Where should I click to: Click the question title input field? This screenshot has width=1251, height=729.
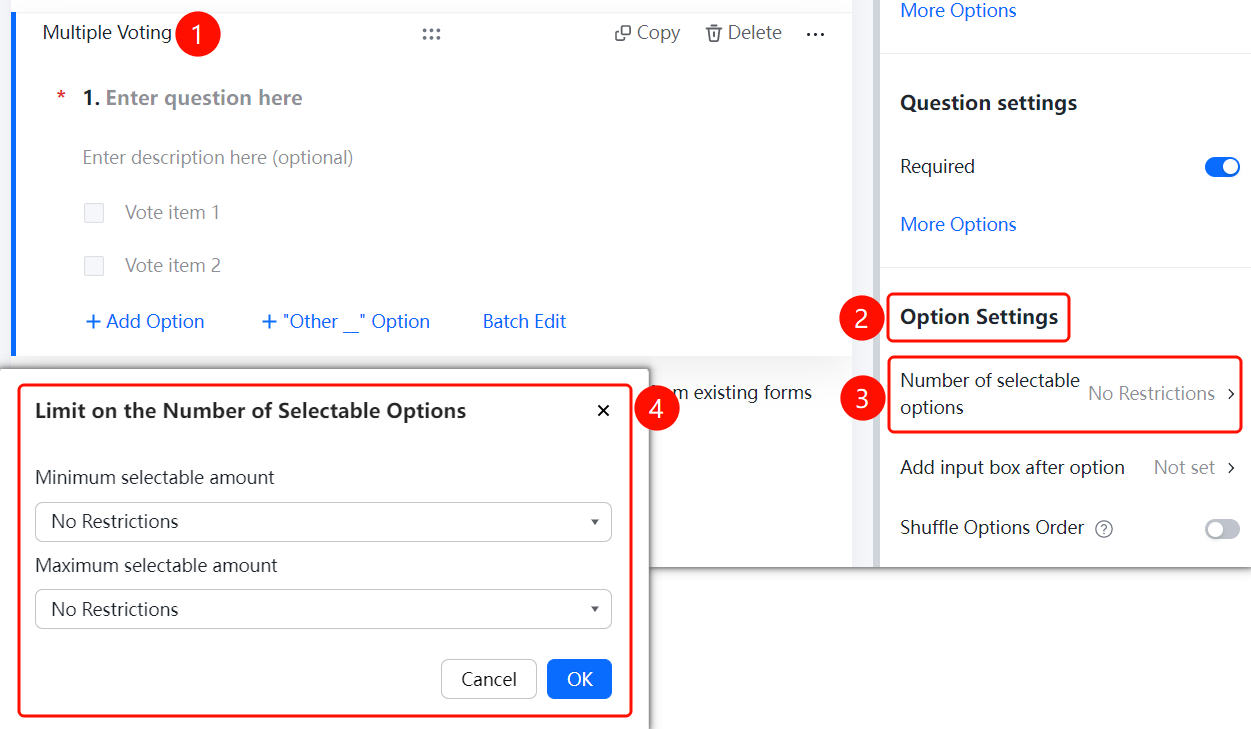[204, 98]
